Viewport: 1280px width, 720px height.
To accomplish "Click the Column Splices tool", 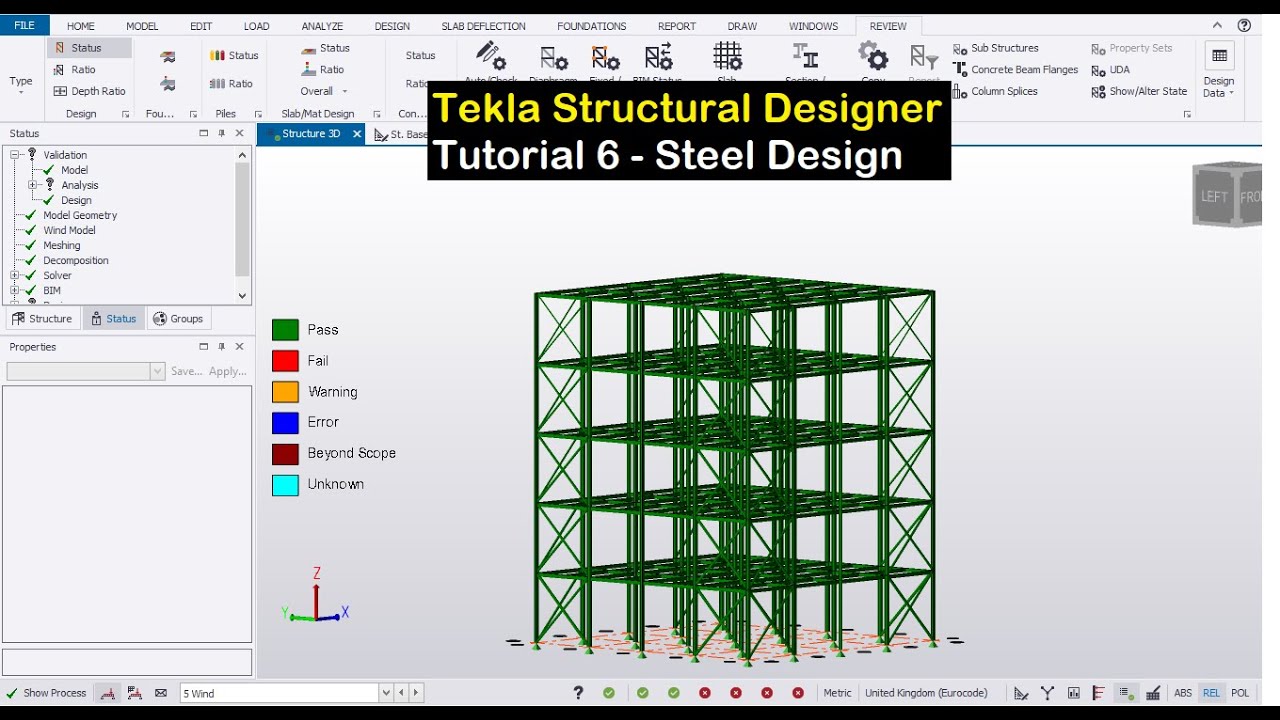I will [995, 91].
